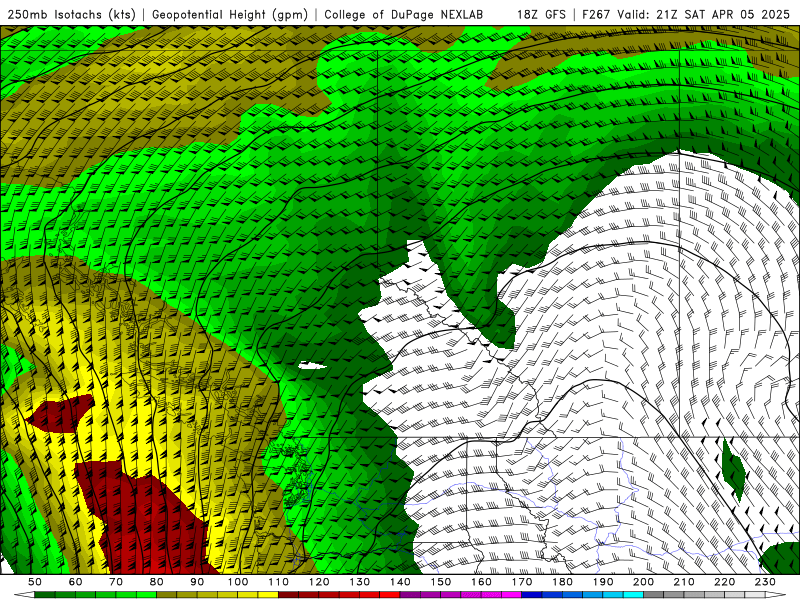Click the 190 label on the color scale
Viewport: 800px width, 600px height.
click(x=603, y=582)
